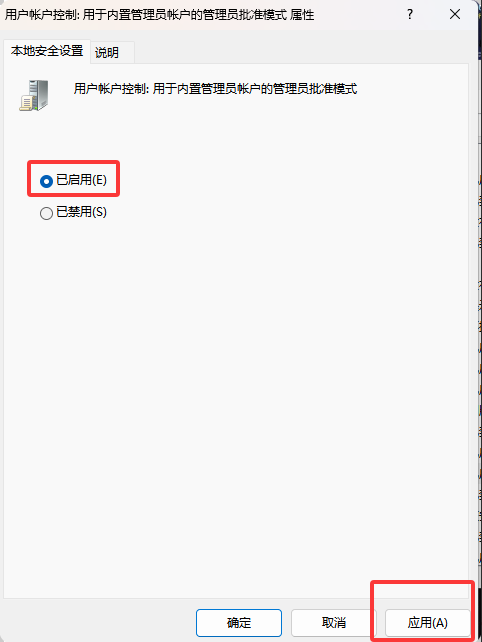Click the 已启用(E) label text
The image size is (482, 642).
[81, 180]
